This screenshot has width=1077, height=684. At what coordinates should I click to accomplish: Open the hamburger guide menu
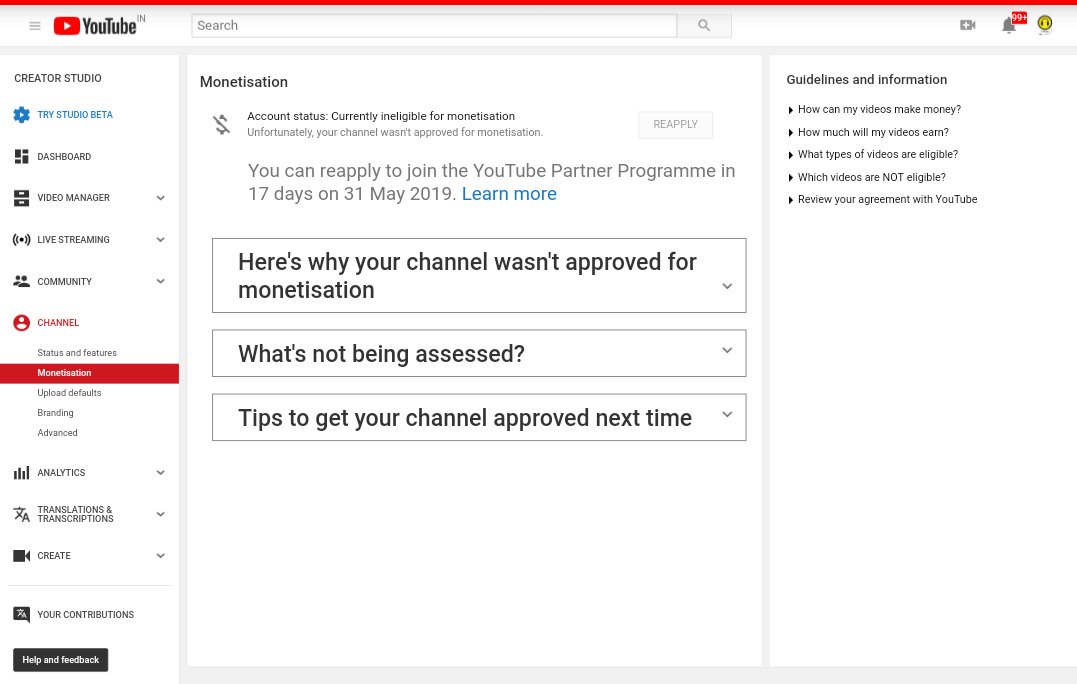(34, 26)
